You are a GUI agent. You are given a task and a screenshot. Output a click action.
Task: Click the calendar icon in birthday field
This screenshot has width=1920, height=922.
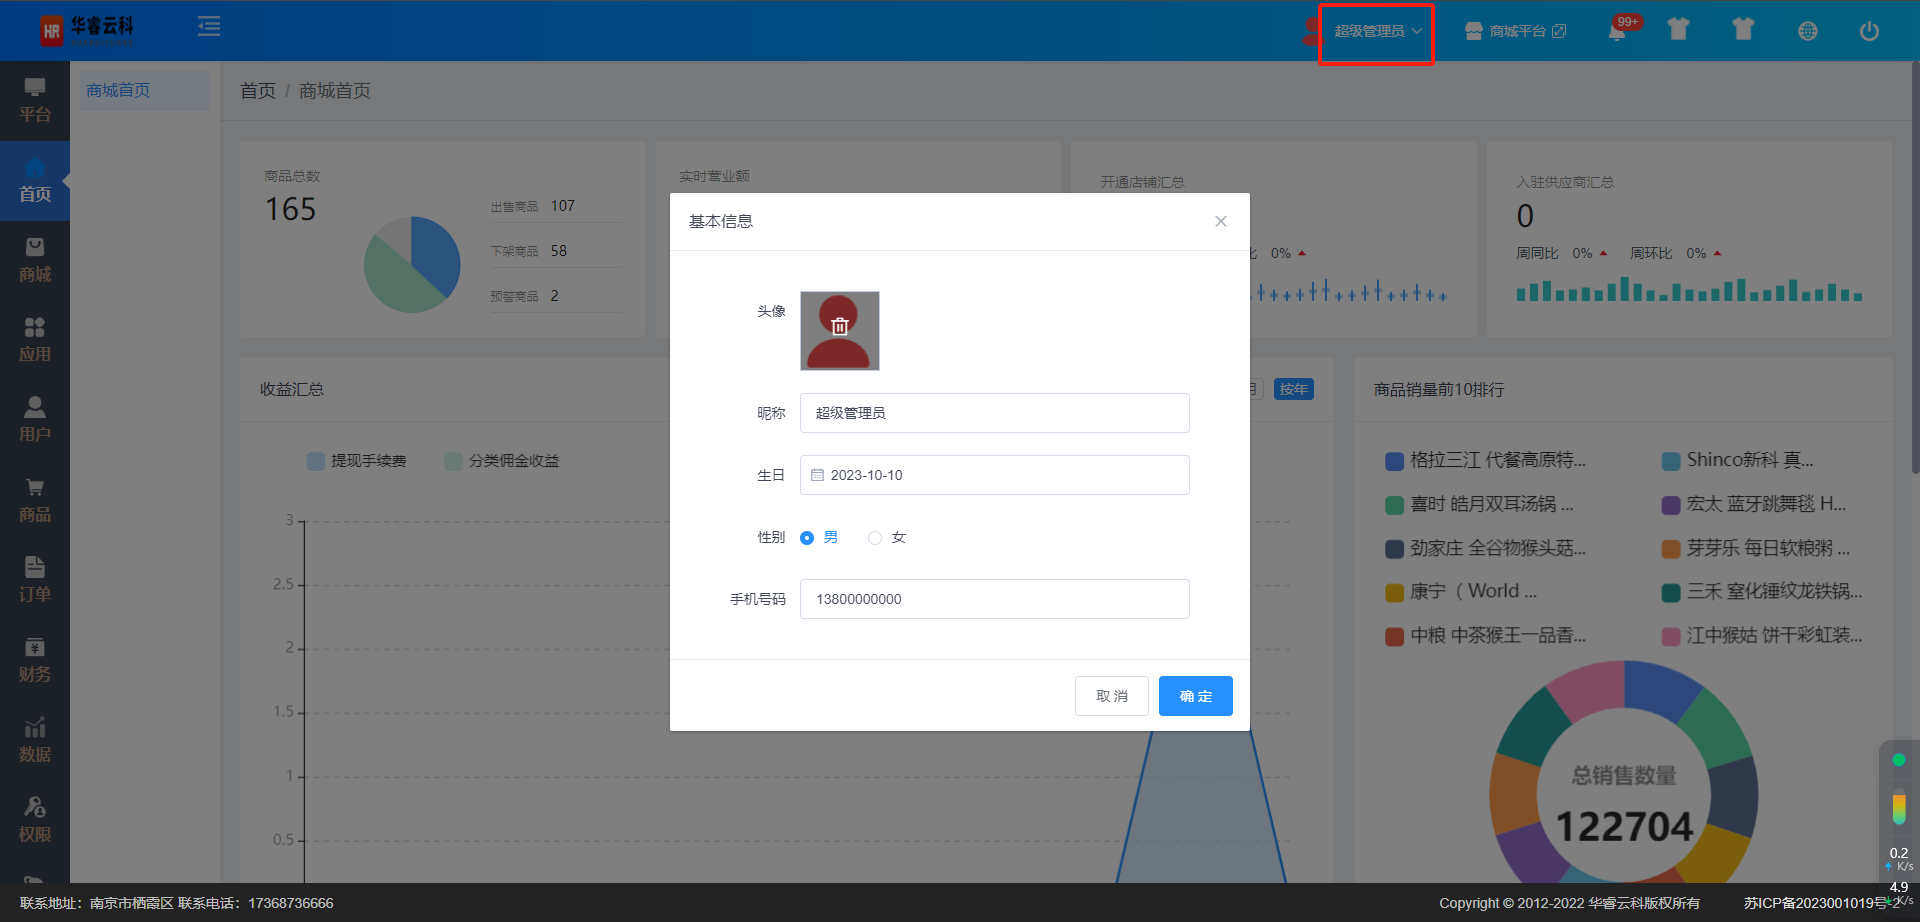tap(817, 475)
